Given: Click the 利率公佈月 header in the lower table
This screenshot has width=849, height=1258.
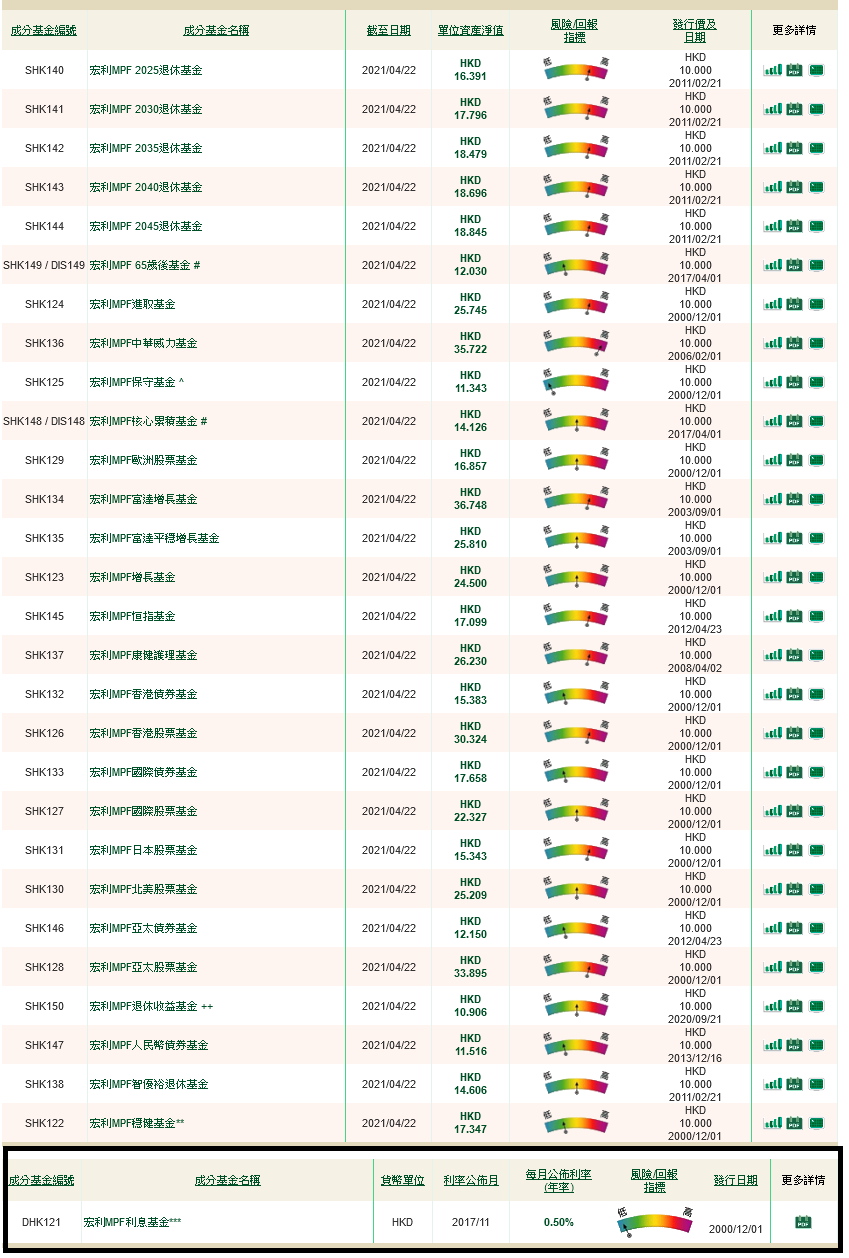Looking at the screenshot, I should point(471,1180).
